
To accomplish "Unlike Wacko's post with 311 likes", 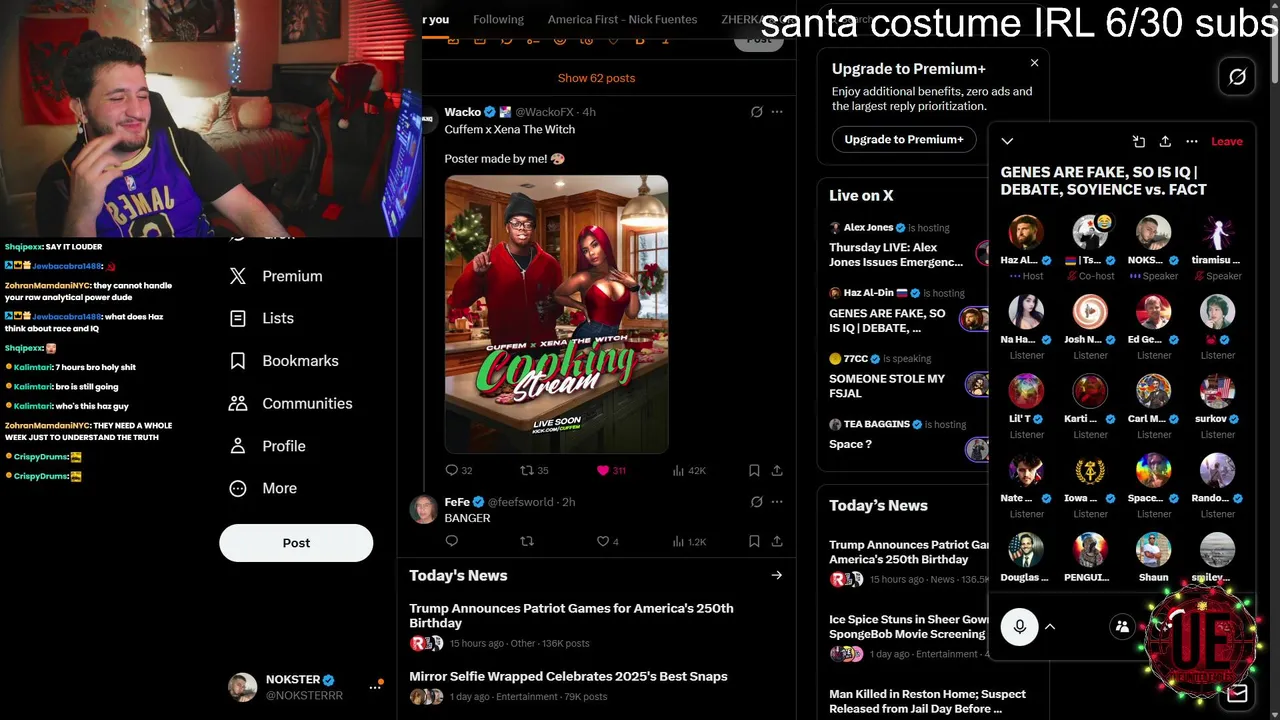I will point(611,470).
